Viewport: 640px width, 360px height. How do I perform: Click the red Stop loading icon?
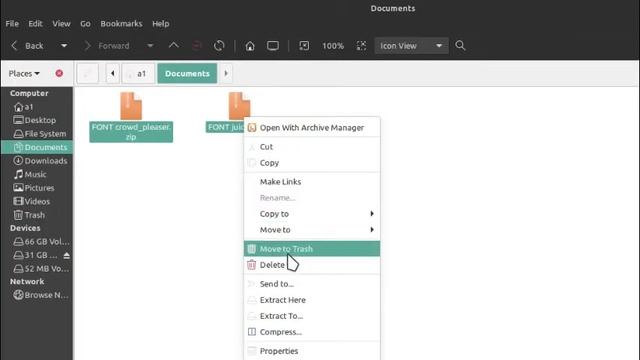pos(197,46)
